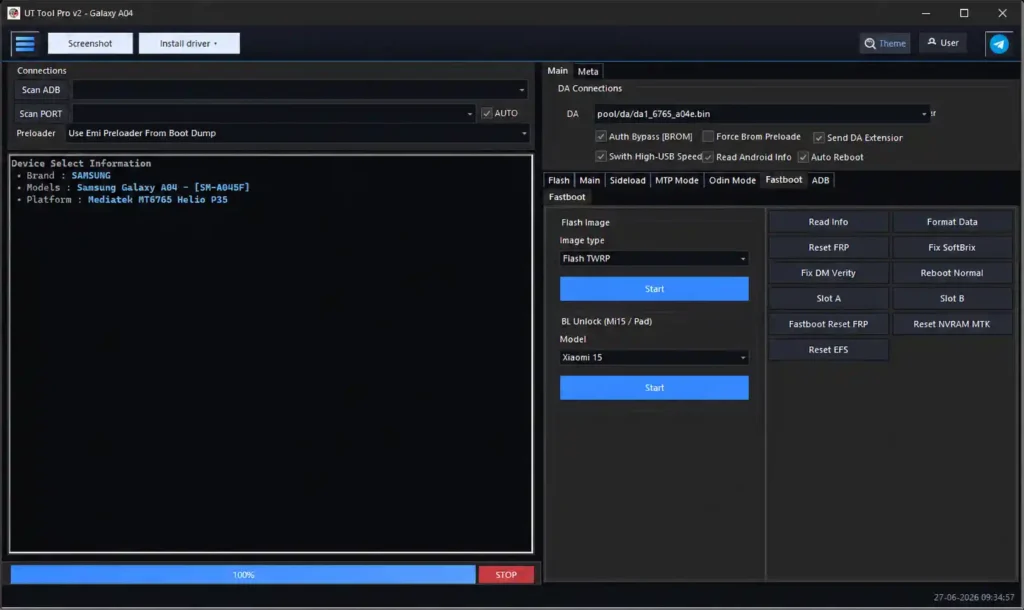
Task: Select the Fastboot tab next to Odin Mode
Action: pyautogui.click(x=784, y=180)
